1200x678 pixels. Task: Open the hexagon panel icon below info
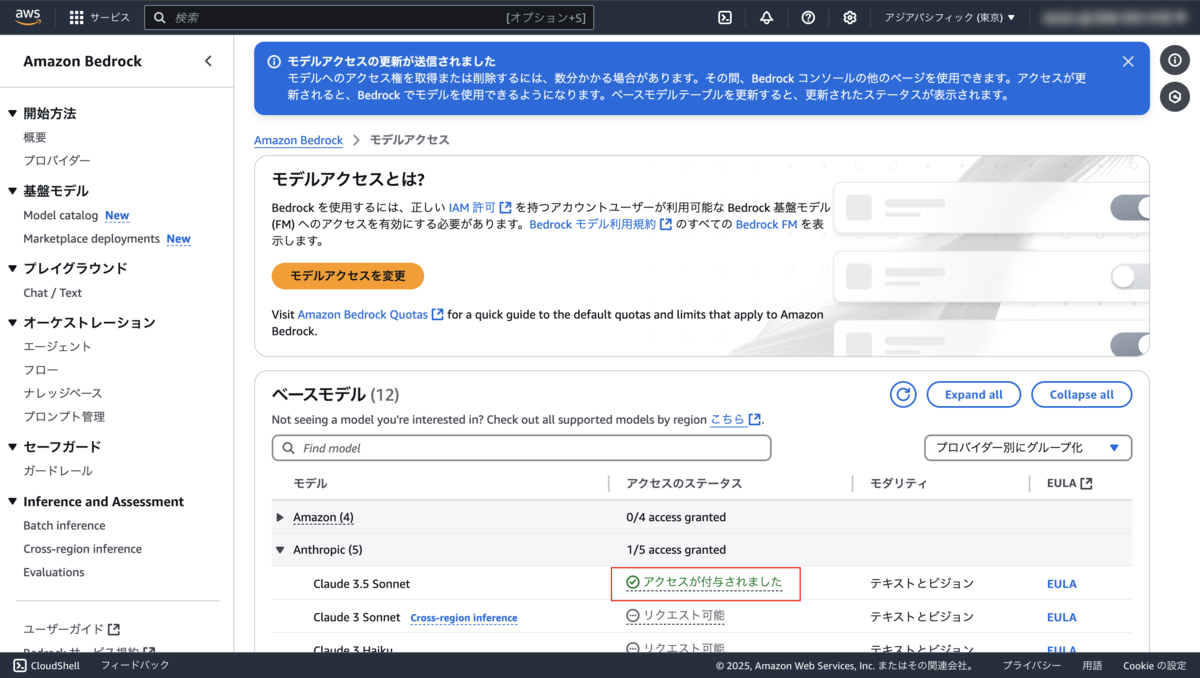coord(1175,97)
